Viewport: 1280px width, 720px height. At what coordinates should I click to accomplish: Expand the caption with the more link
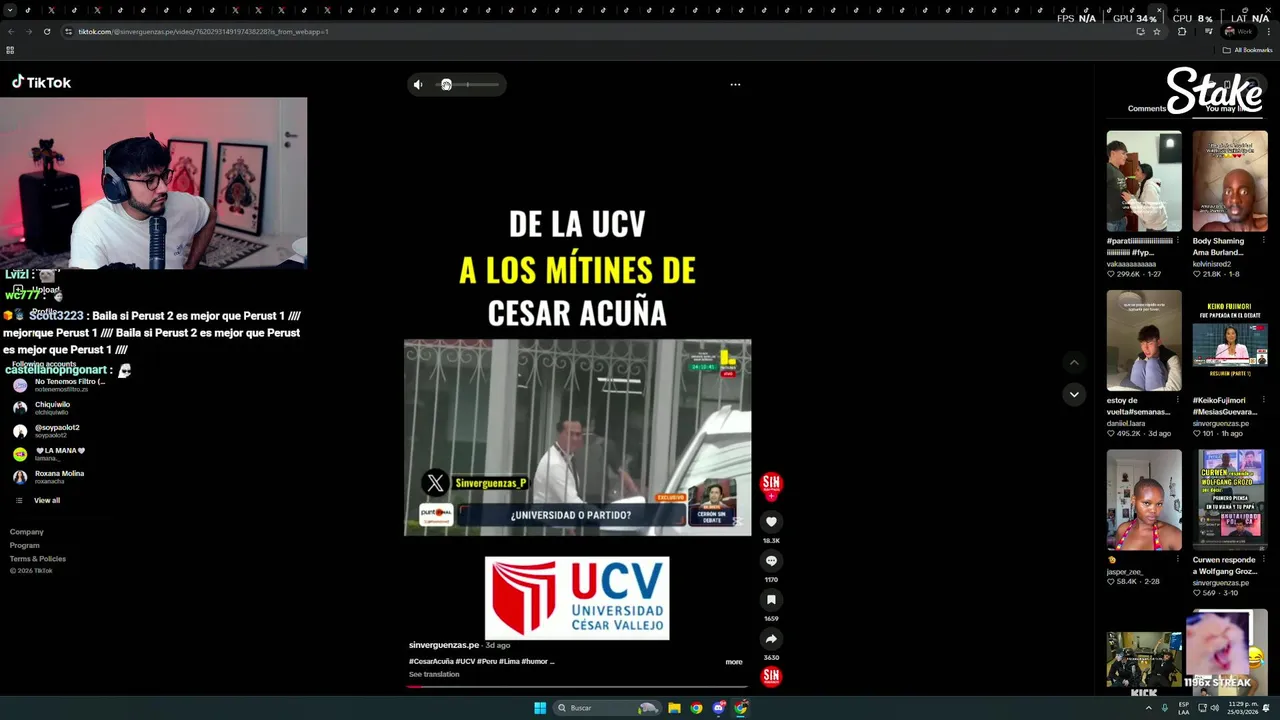734,662
